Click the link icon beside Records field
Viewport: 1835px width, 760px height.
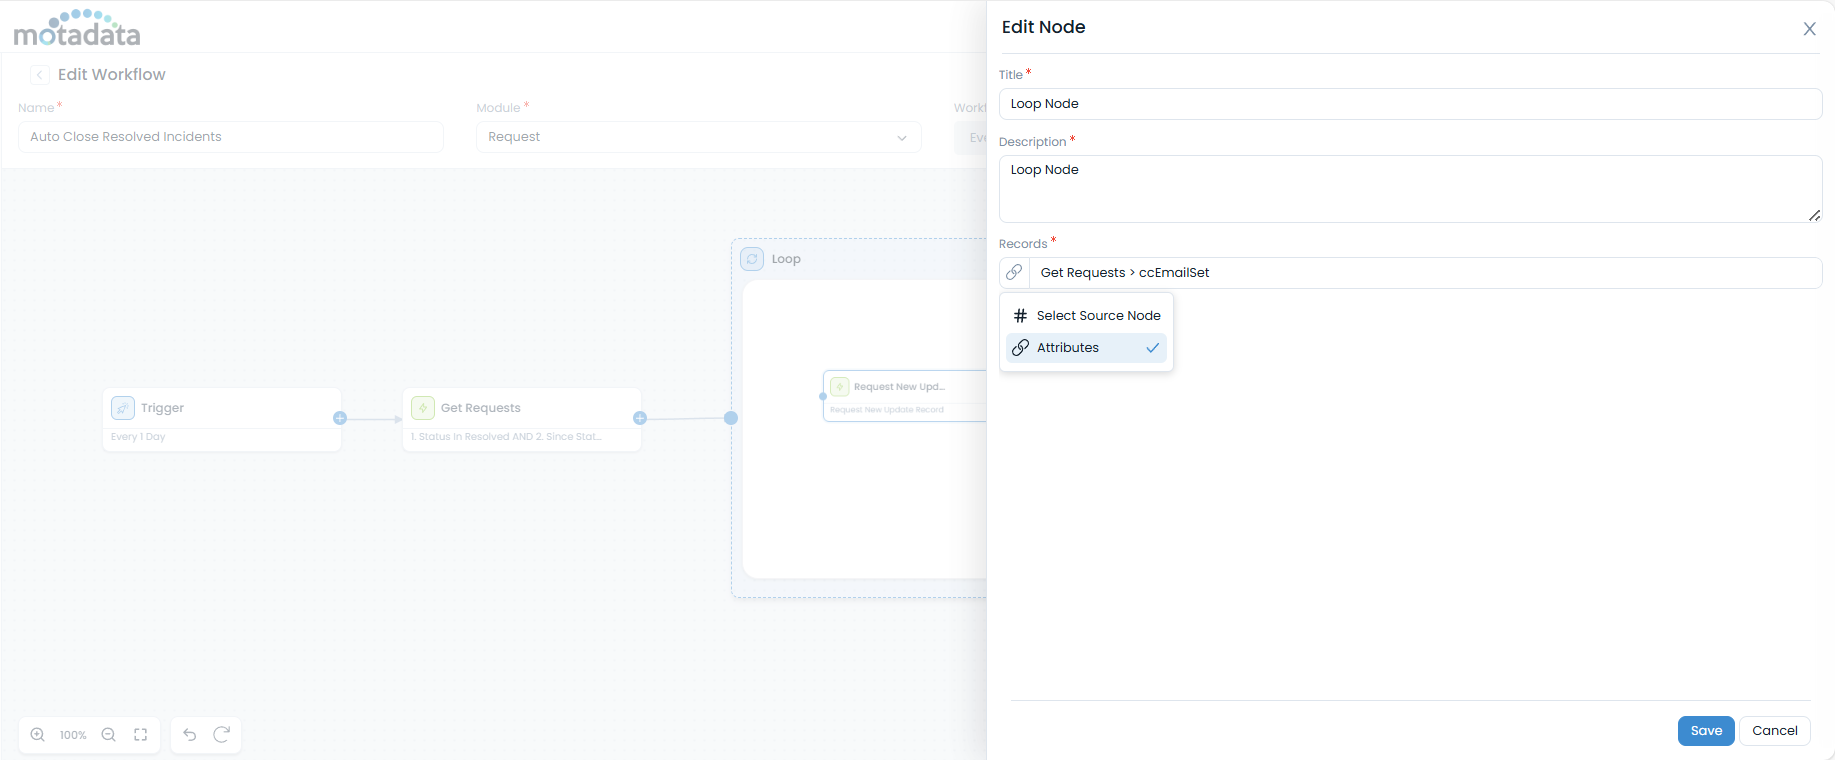[1014, 273]
